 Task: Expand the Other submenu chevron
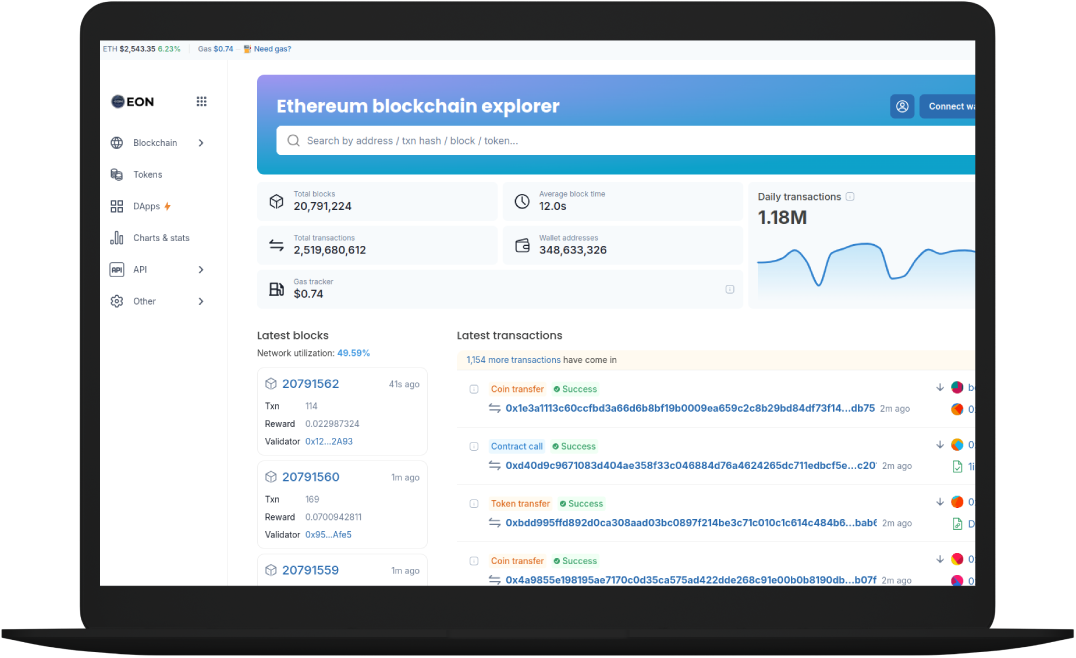(x=201, y=301)
